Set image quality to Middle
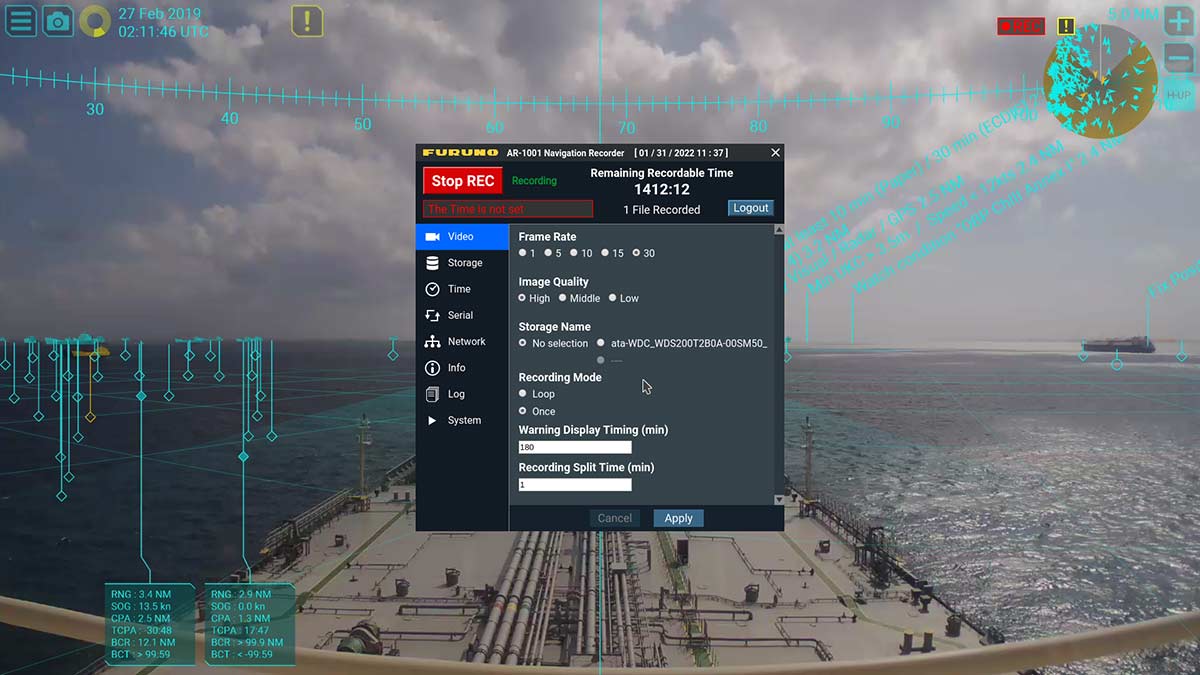Image resolution: width=1200 pixels, height=675 pixels. [563, 298]
